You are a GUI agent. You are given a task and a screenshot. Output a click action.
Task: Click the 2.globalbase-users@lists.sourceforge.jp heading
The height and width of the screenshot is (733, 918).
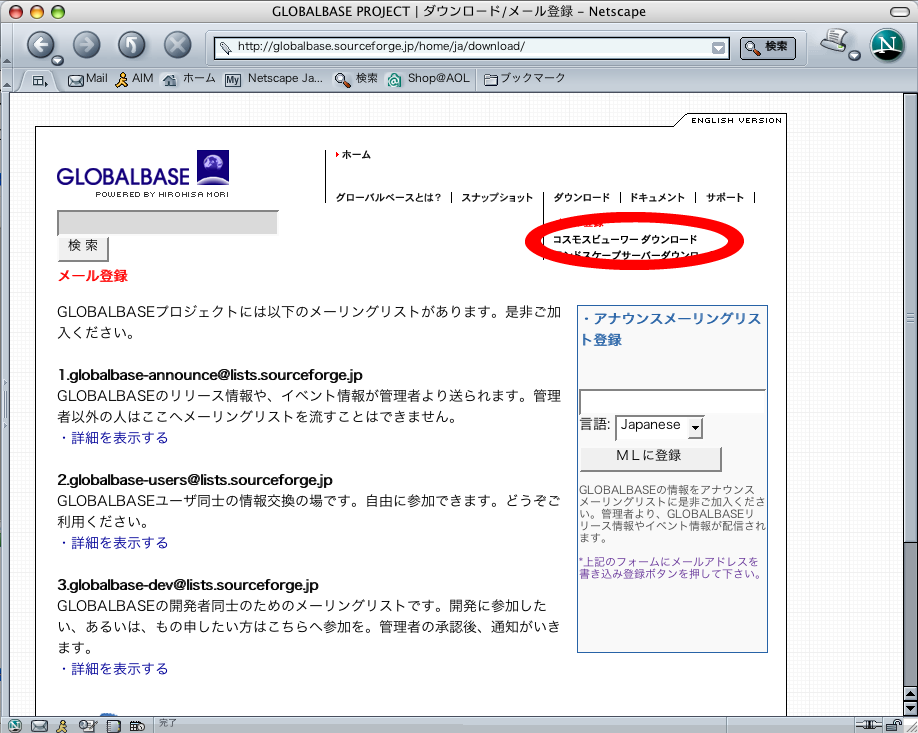[x=195, y=480]
